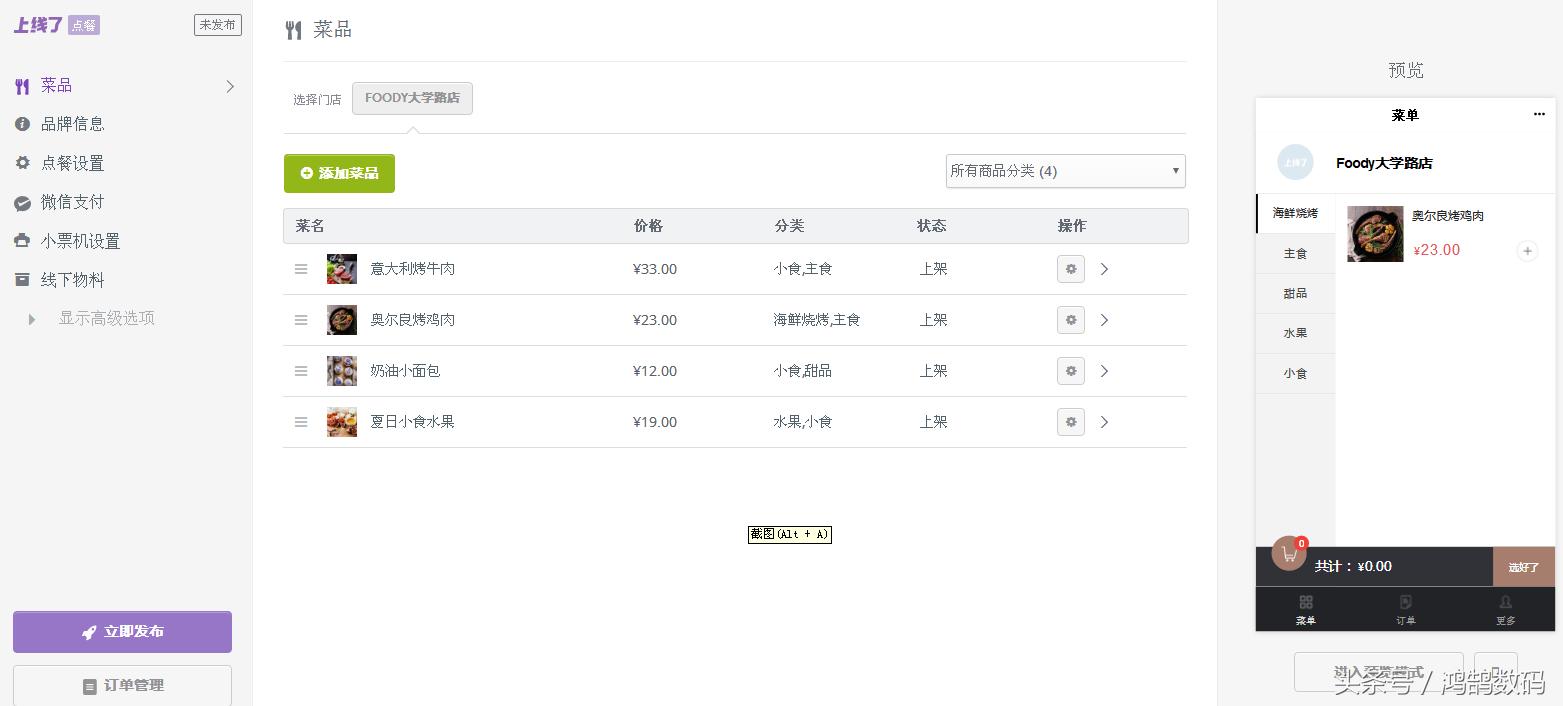The image size is (1563, 706).
Task: Open 微信支付 settings from the sidebar icon
Action: point(21,202)
